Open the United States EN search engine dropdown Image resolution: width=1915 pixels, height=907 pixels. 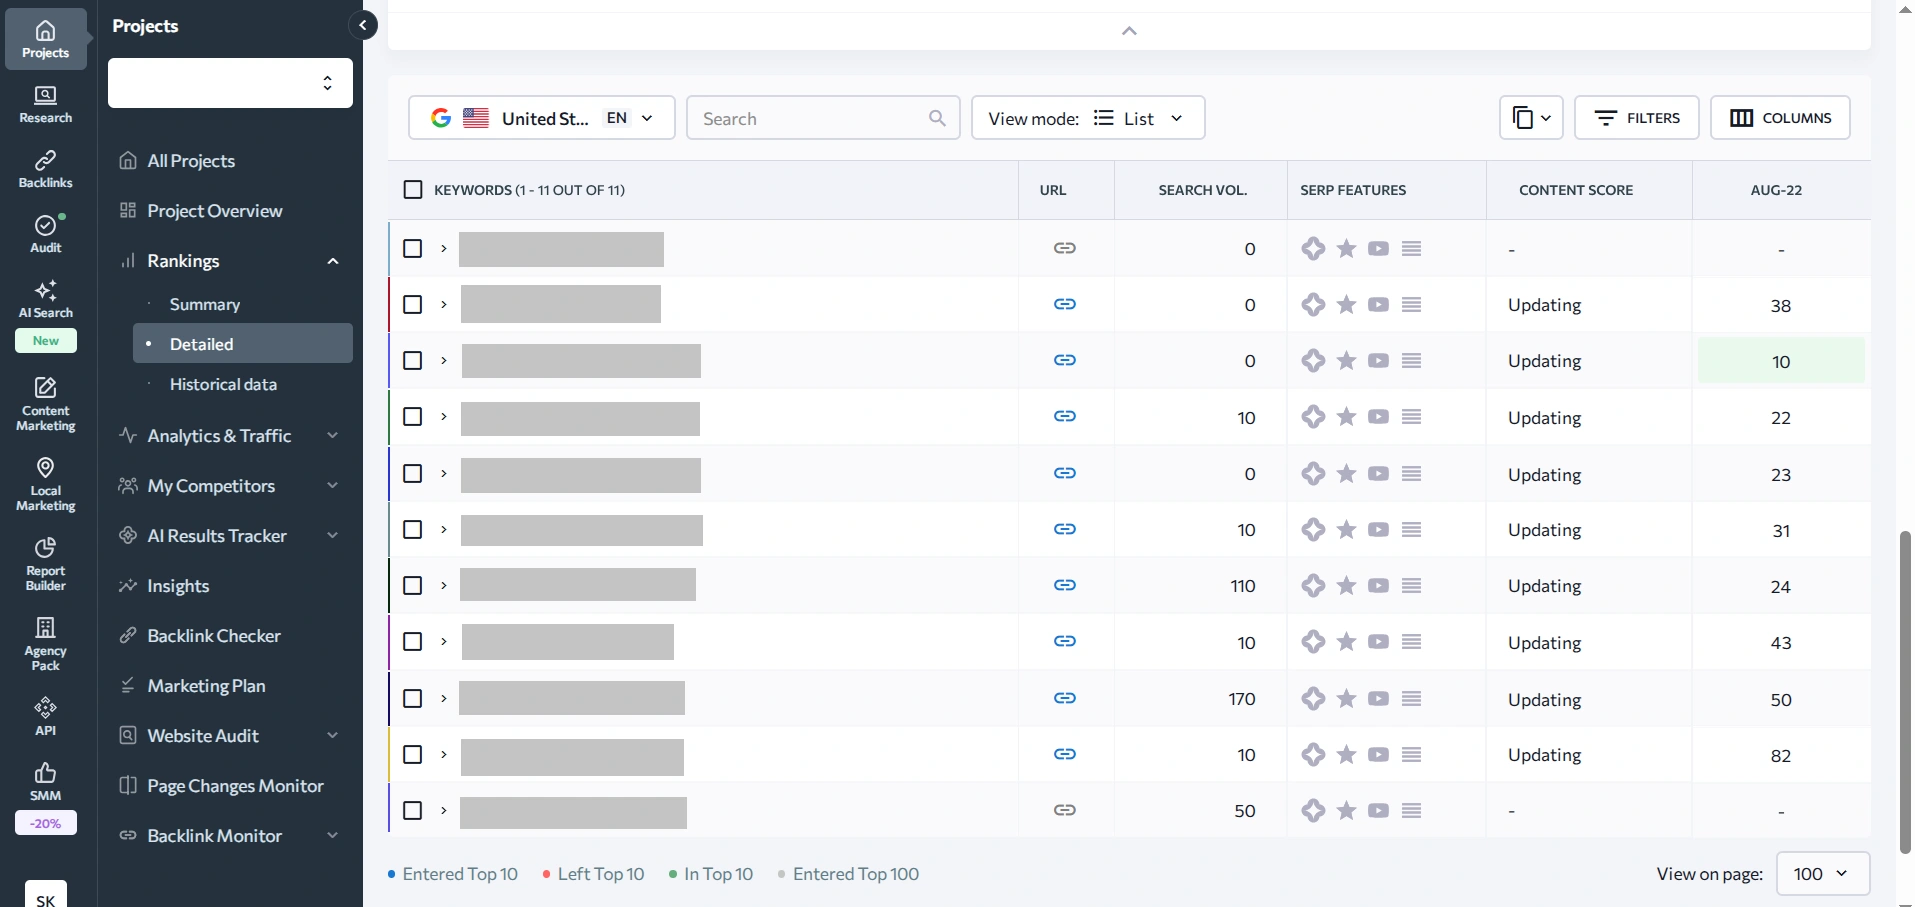point(542,118)
